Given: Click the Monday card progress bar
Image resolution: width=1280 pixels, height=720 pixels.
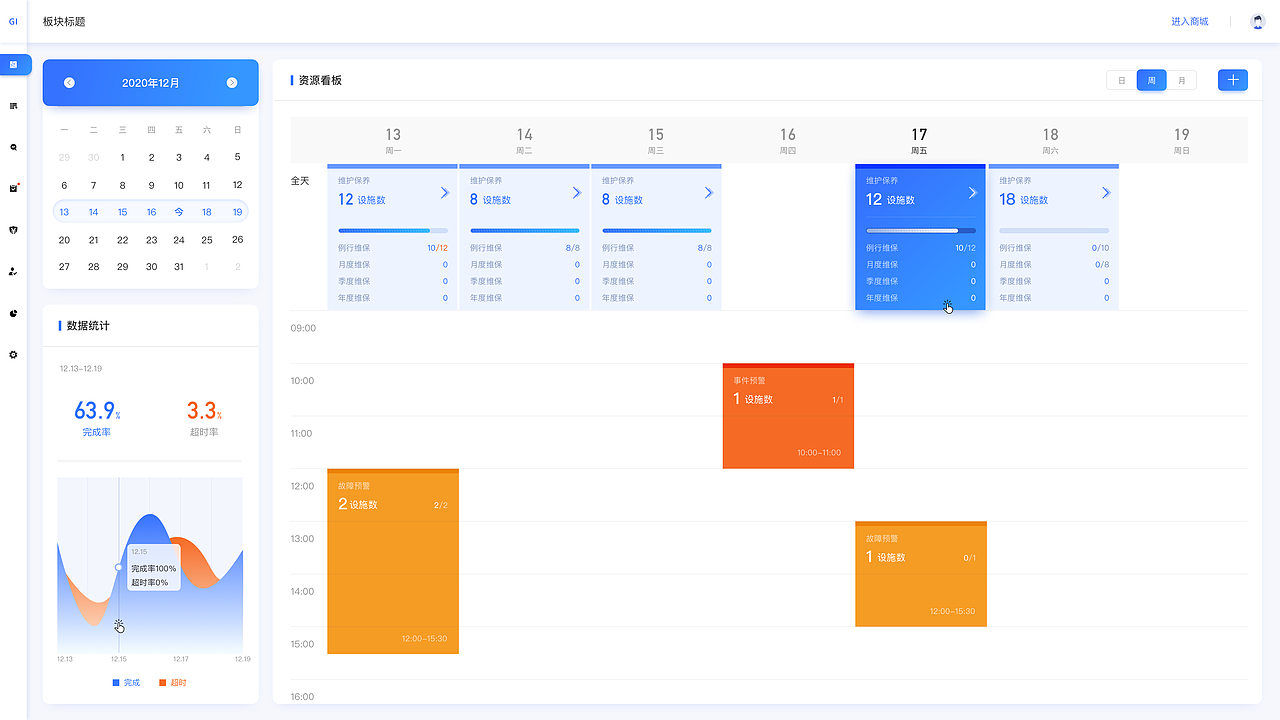Looking at the screenshot, I should click(393, 230).
